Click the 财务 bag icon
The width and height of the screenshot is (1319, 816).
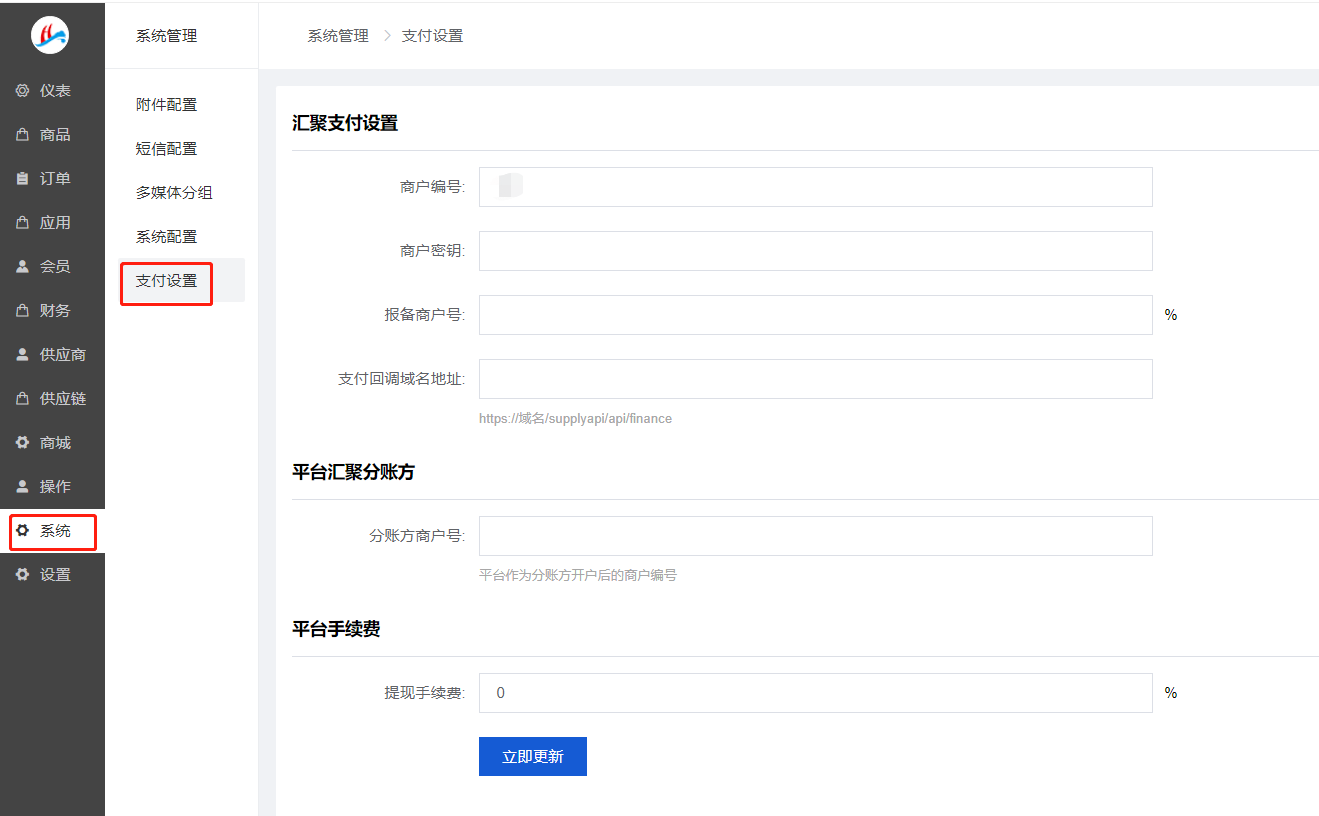point(22,311)
